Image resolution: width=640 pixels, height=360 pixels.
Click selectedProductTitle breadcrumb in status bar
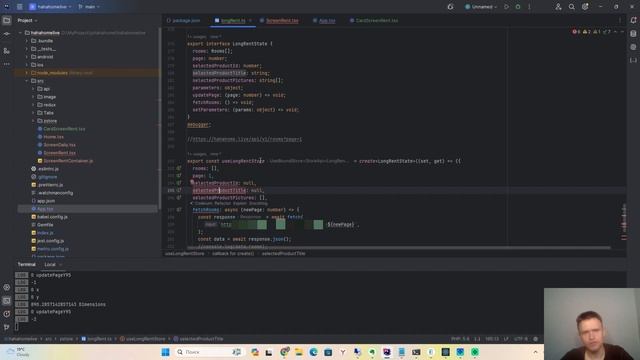[x=198, y=339]
